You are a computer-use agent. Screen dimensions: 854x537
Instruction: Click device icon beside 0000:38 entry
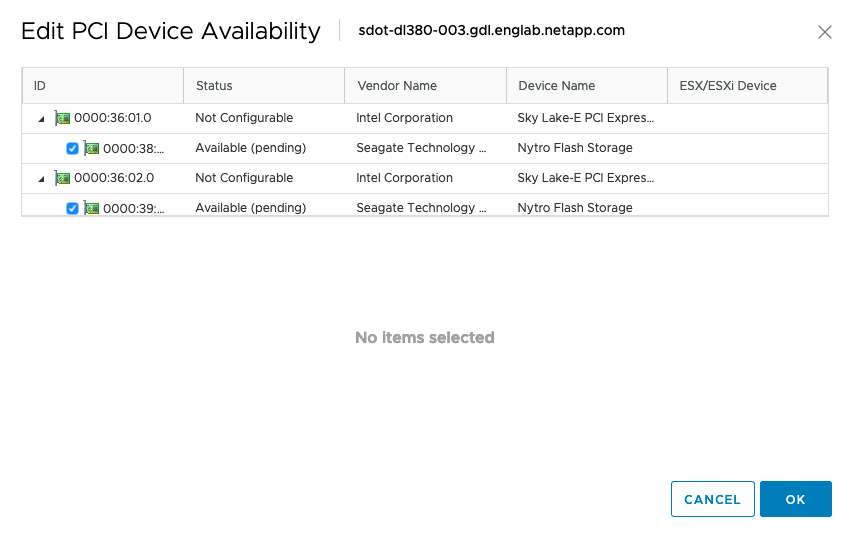[92, 148]
